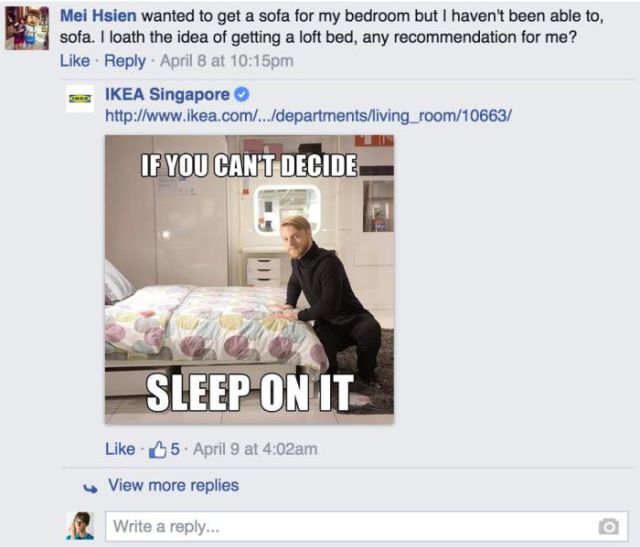Click your own avatar beside reply box
The height and width of the screenshot is (547, 640).
pos(80,526)
